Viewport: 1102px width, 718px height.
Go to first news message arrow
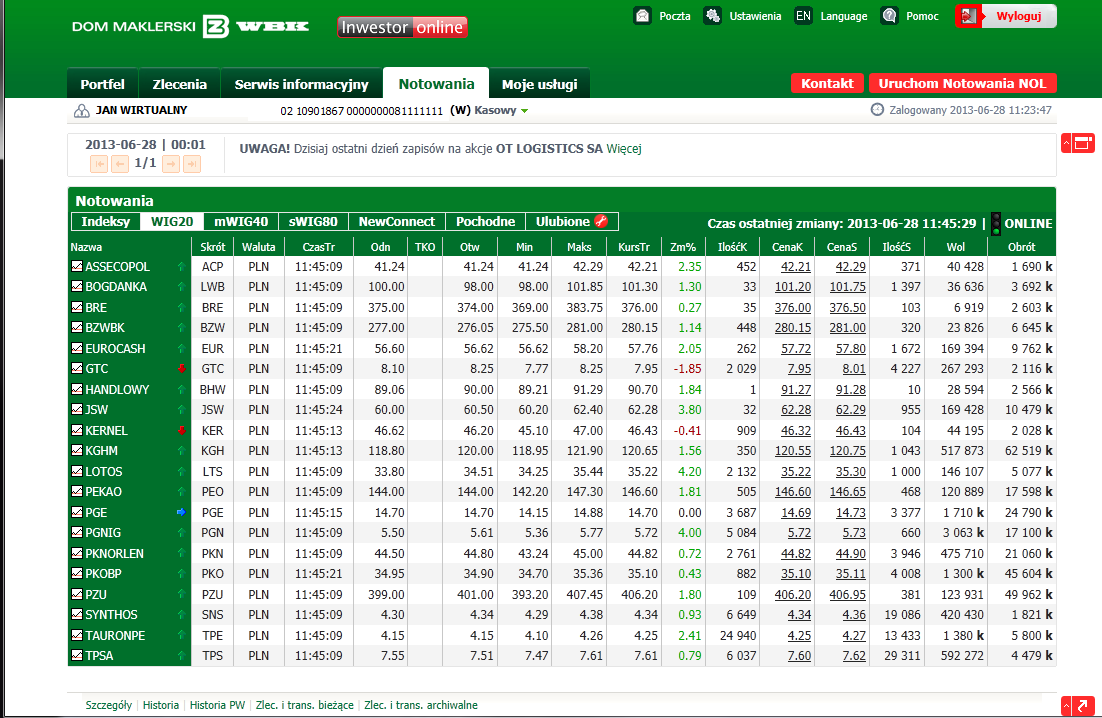pyautogui.click(x=99, y=164)
